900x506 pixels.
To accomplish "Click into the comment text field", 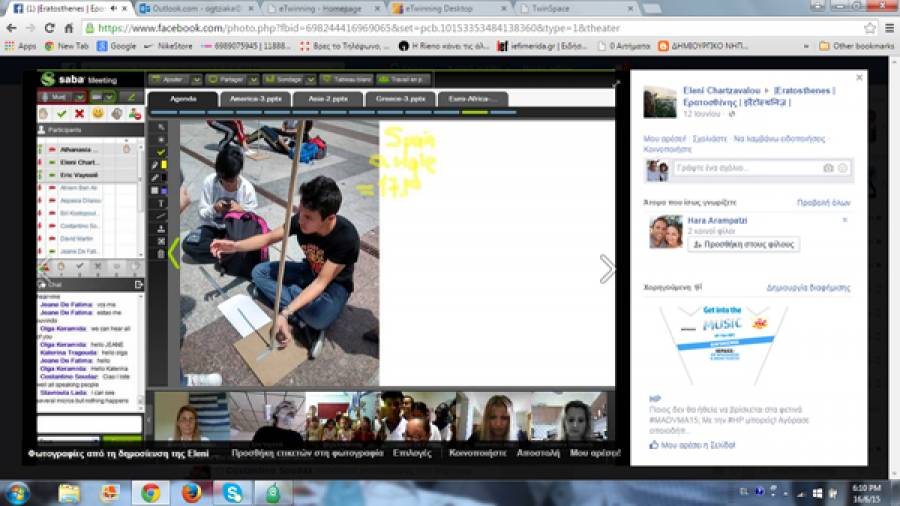I will point(745,168).
